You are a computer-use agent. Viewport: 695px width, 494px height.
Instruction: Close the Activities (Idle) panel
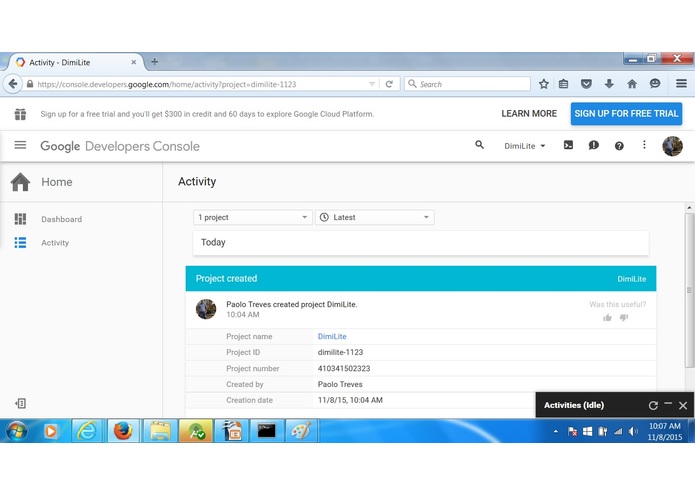coord(683,405)
